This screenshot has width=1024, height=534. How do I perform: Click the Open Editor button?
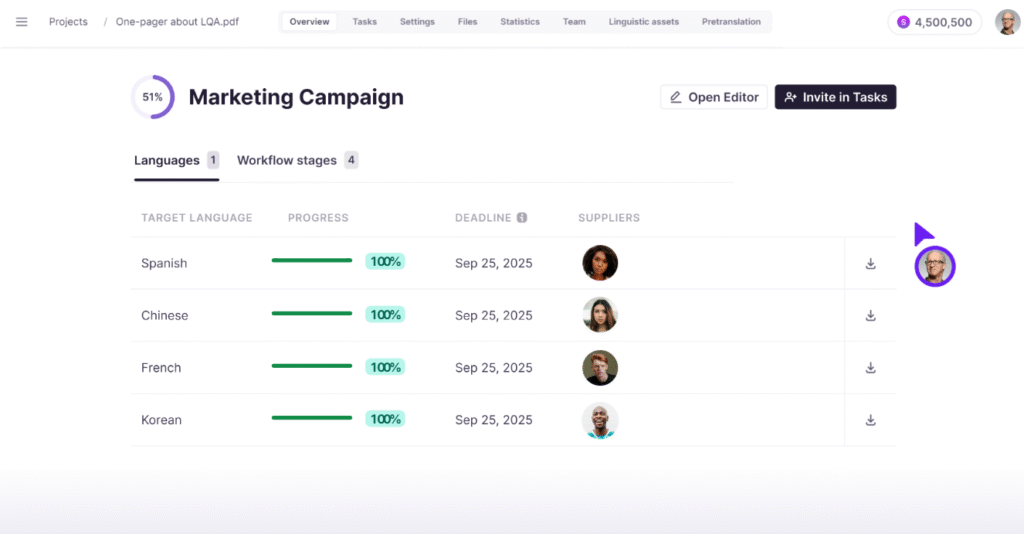(714, 97)
